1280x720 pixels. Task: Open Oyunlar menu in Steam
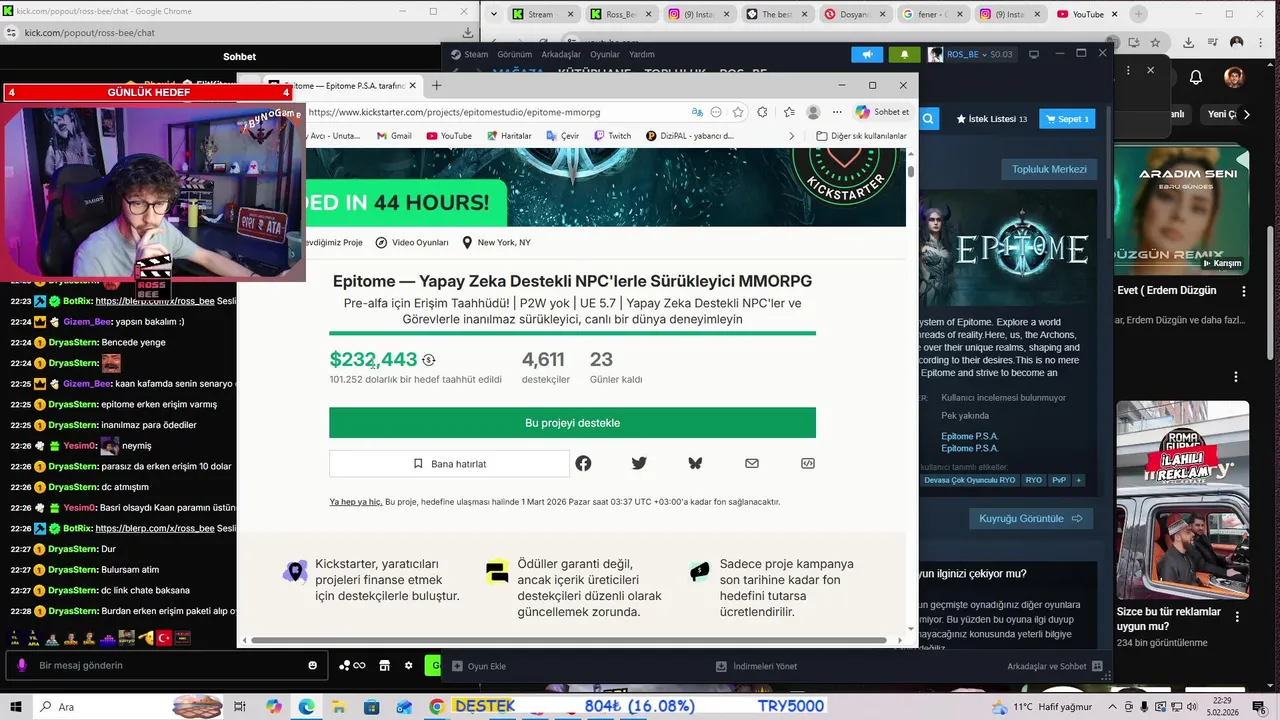(605, 54)
